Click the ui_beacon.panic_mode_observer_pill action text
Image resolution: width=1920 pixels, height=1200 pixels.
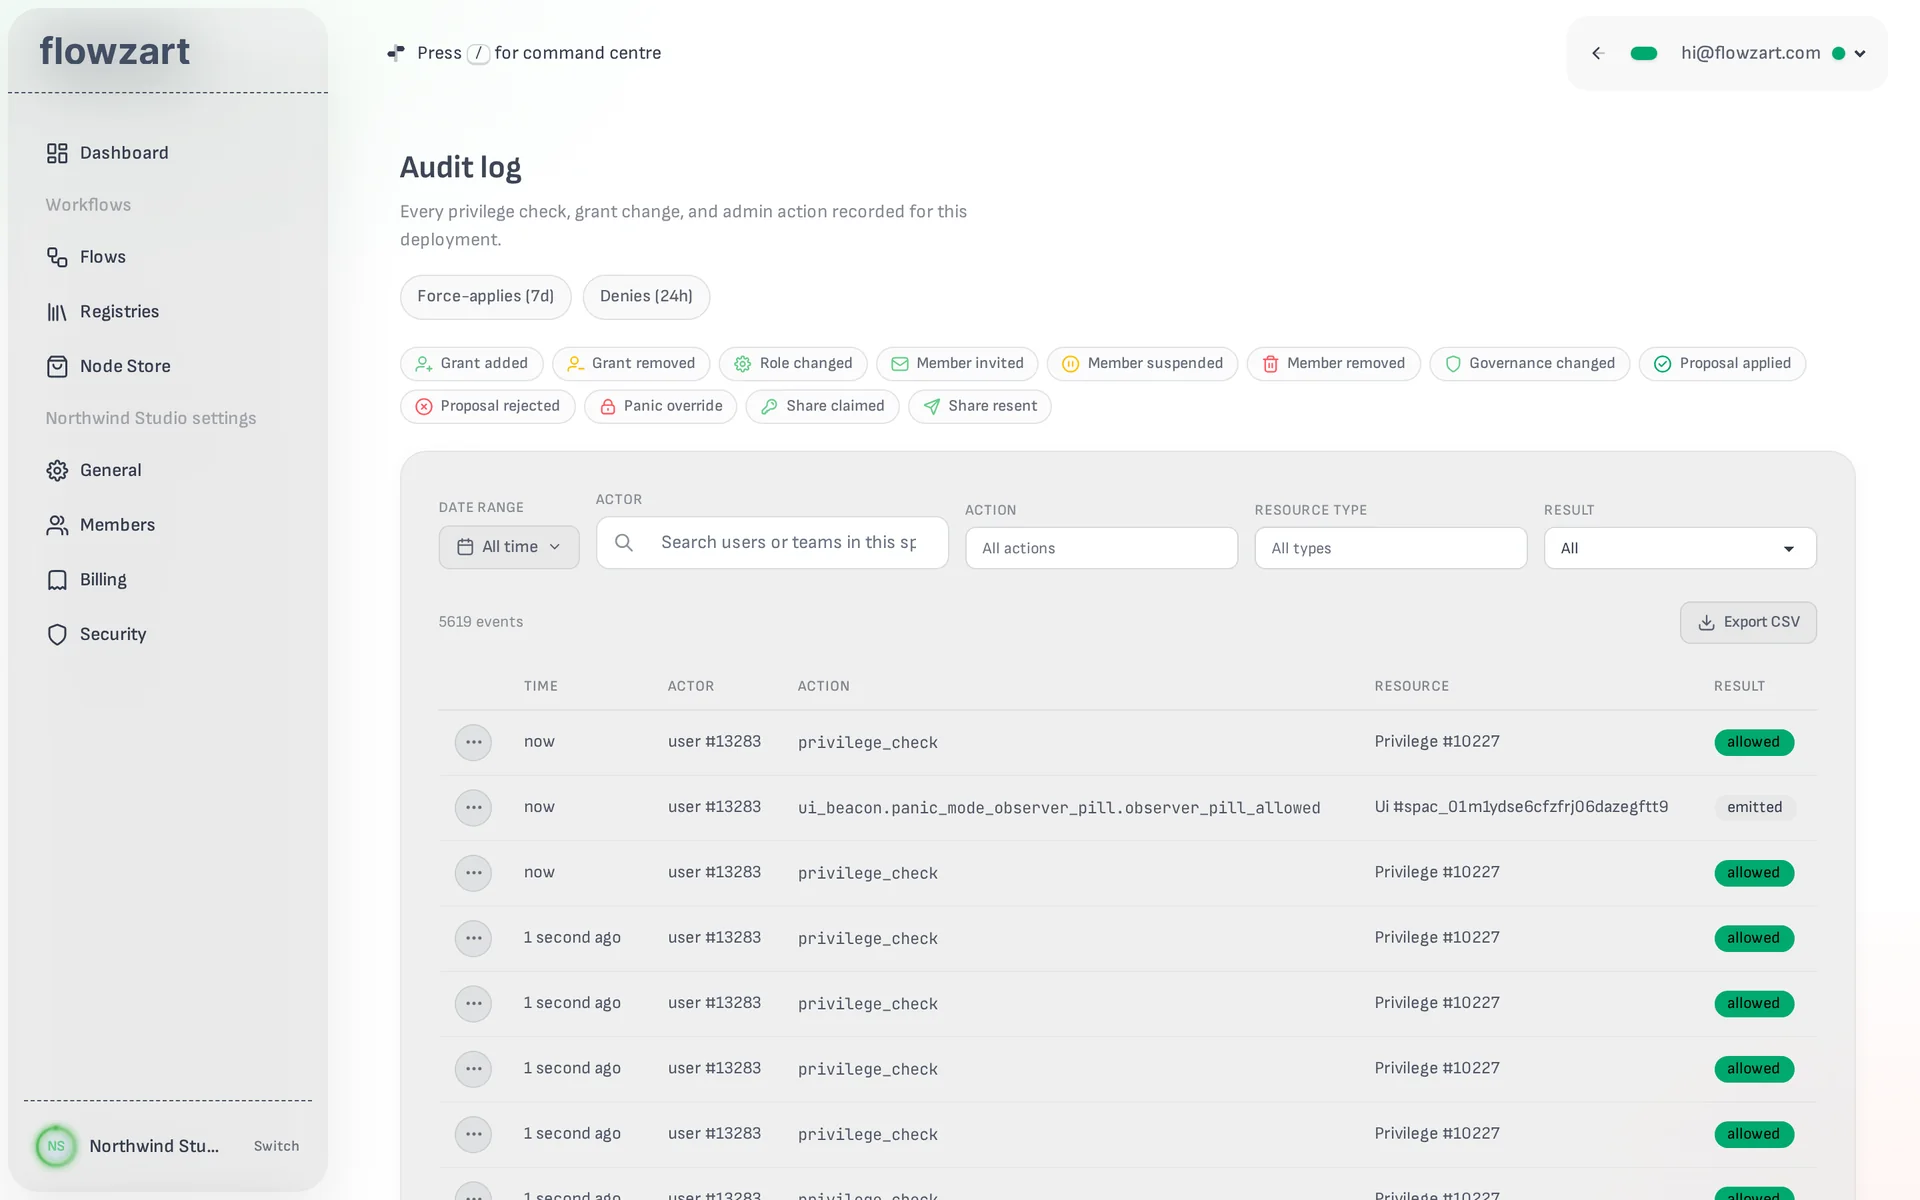click(x=1059, y=808)
